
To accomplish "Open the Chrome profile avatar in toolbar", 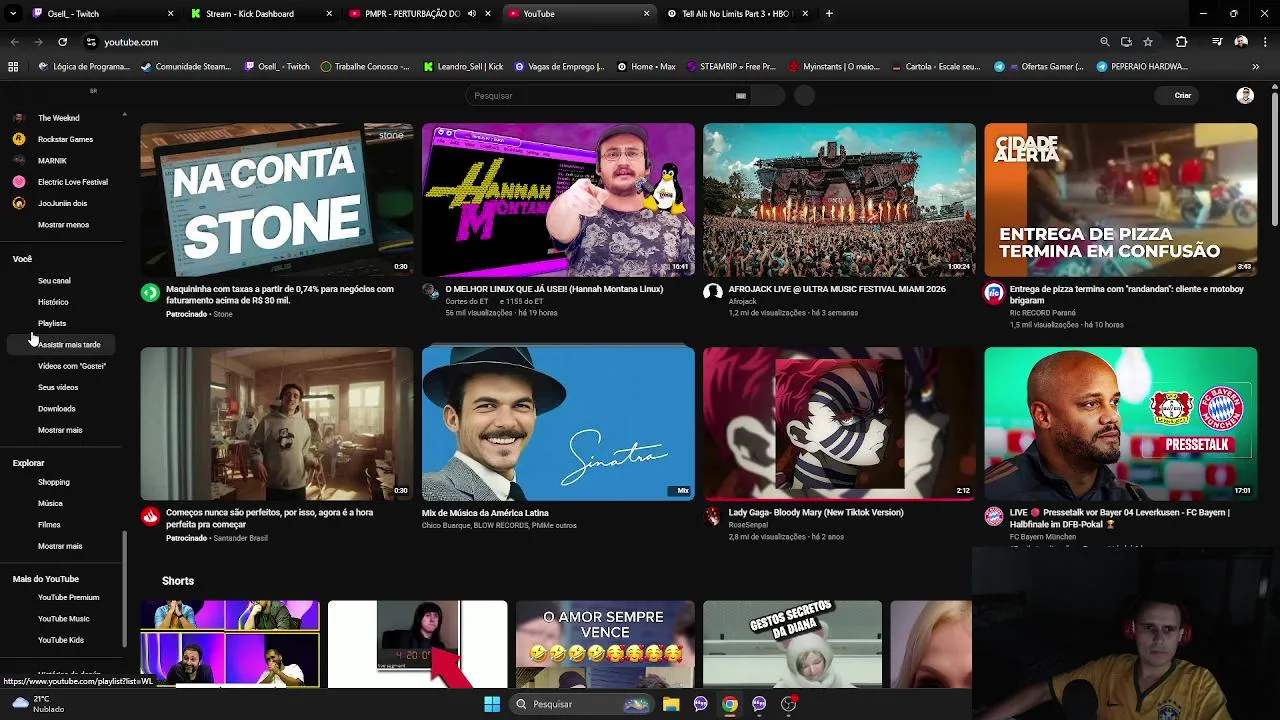I will click(x=1241, y=42).
